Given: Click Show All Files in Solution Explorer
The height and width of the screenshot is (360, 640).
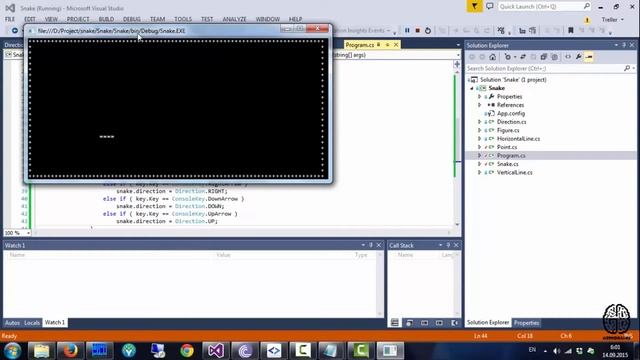Looking at the screenshot, I should pos(554,57).
